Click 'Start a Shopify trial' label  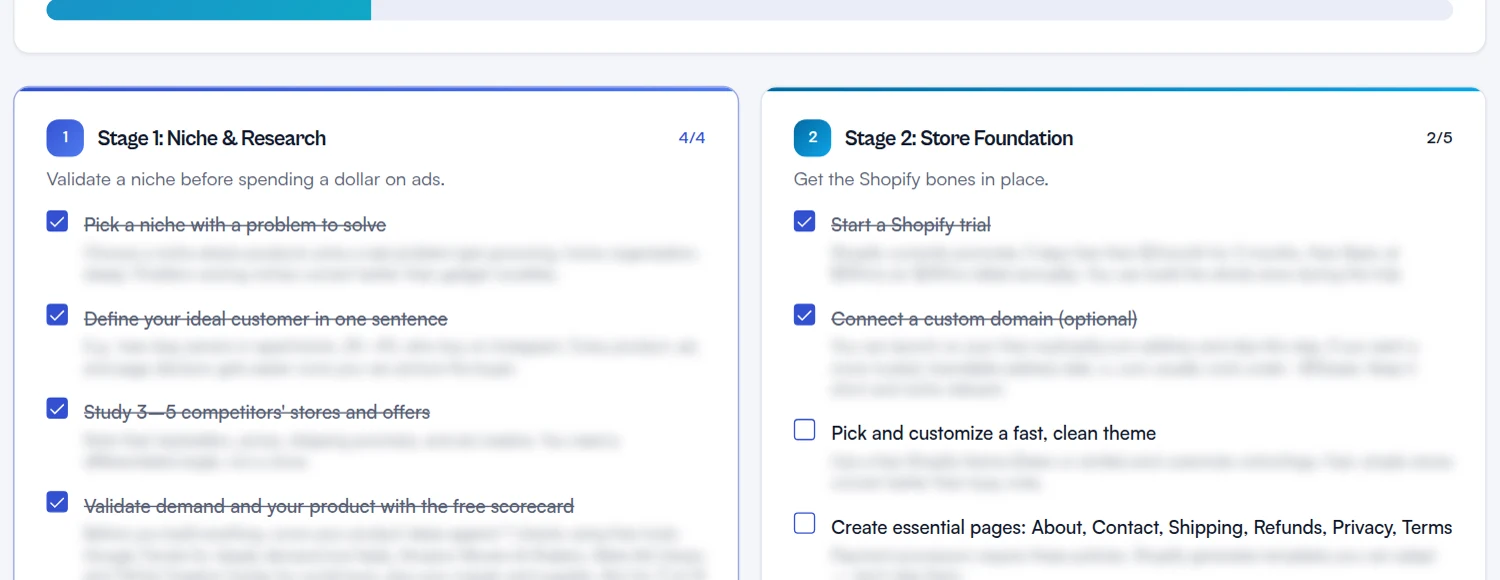[x=911, y=225]
